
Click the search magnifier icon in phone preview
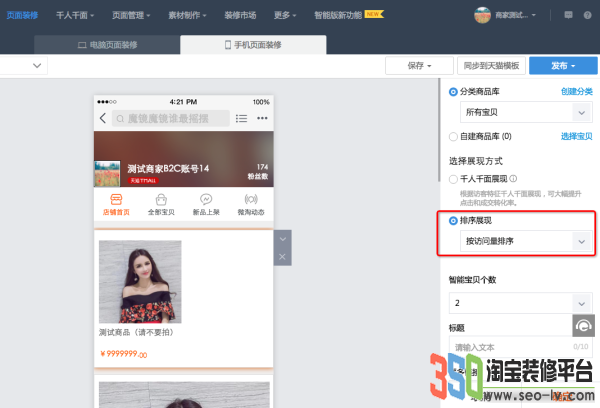point(120,119)
